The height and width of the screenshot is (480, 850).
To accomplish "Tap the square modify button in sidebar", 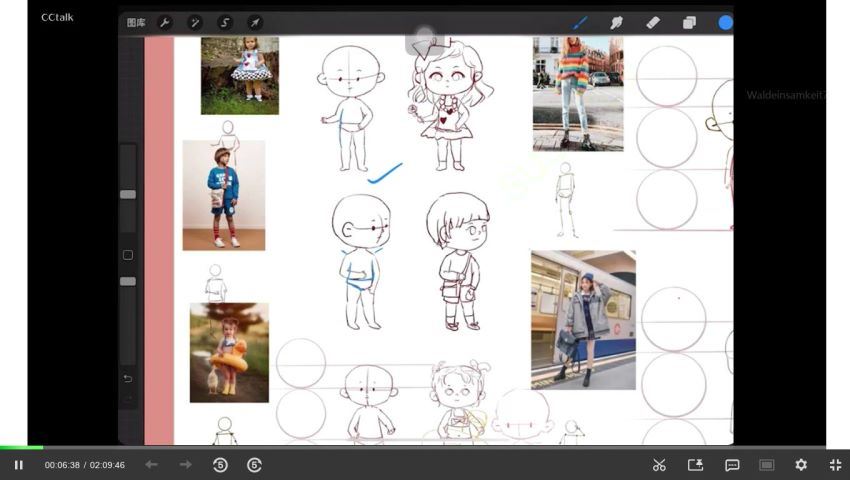I will pyautogui.click(x=128, y=255).
